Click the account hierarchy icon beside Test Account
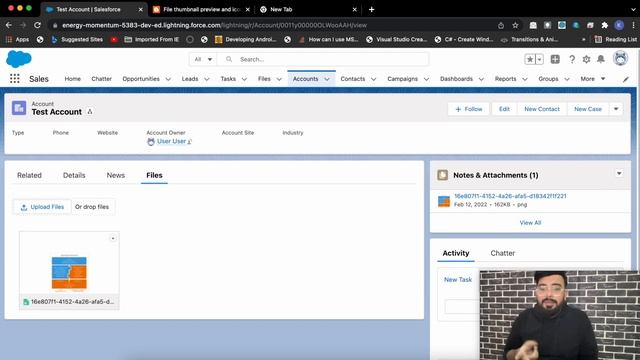Screen dimensions: 640x360 click(90, 111)
